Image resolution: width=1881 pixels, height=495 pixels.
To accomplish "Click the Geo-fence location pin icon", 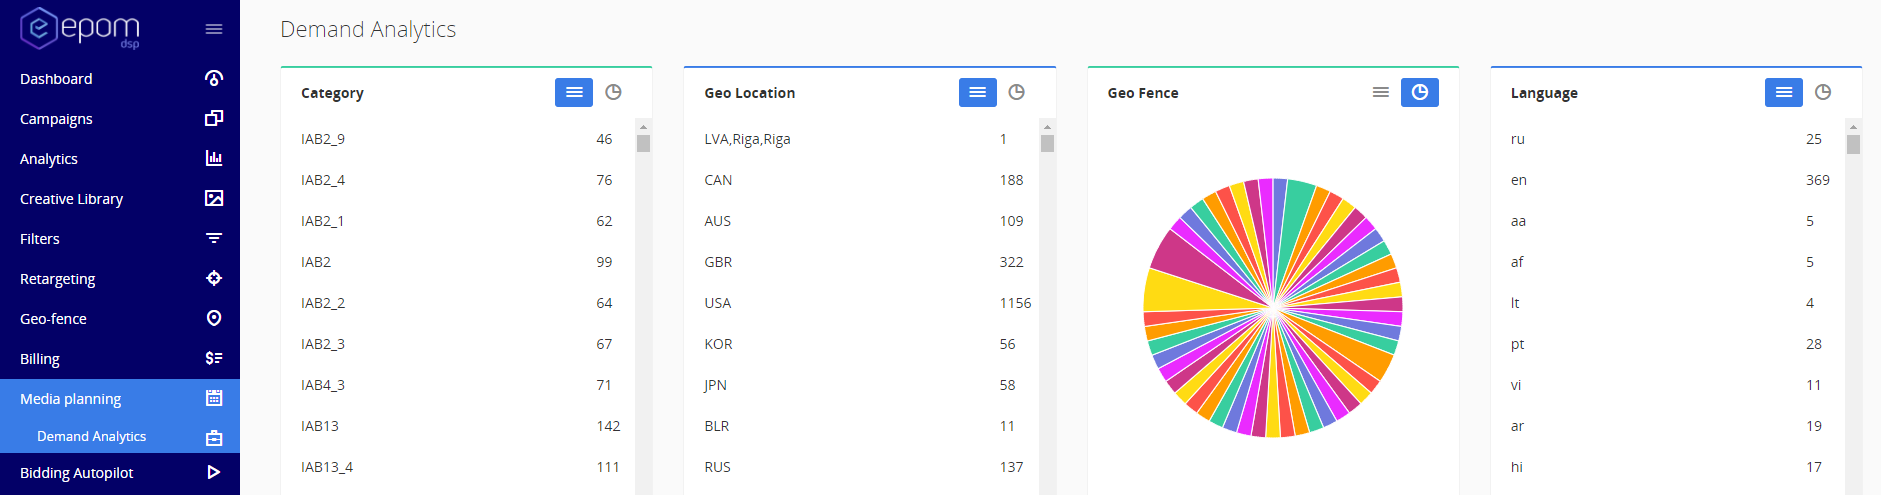I will pyautogui.click(x=214, y=318).
